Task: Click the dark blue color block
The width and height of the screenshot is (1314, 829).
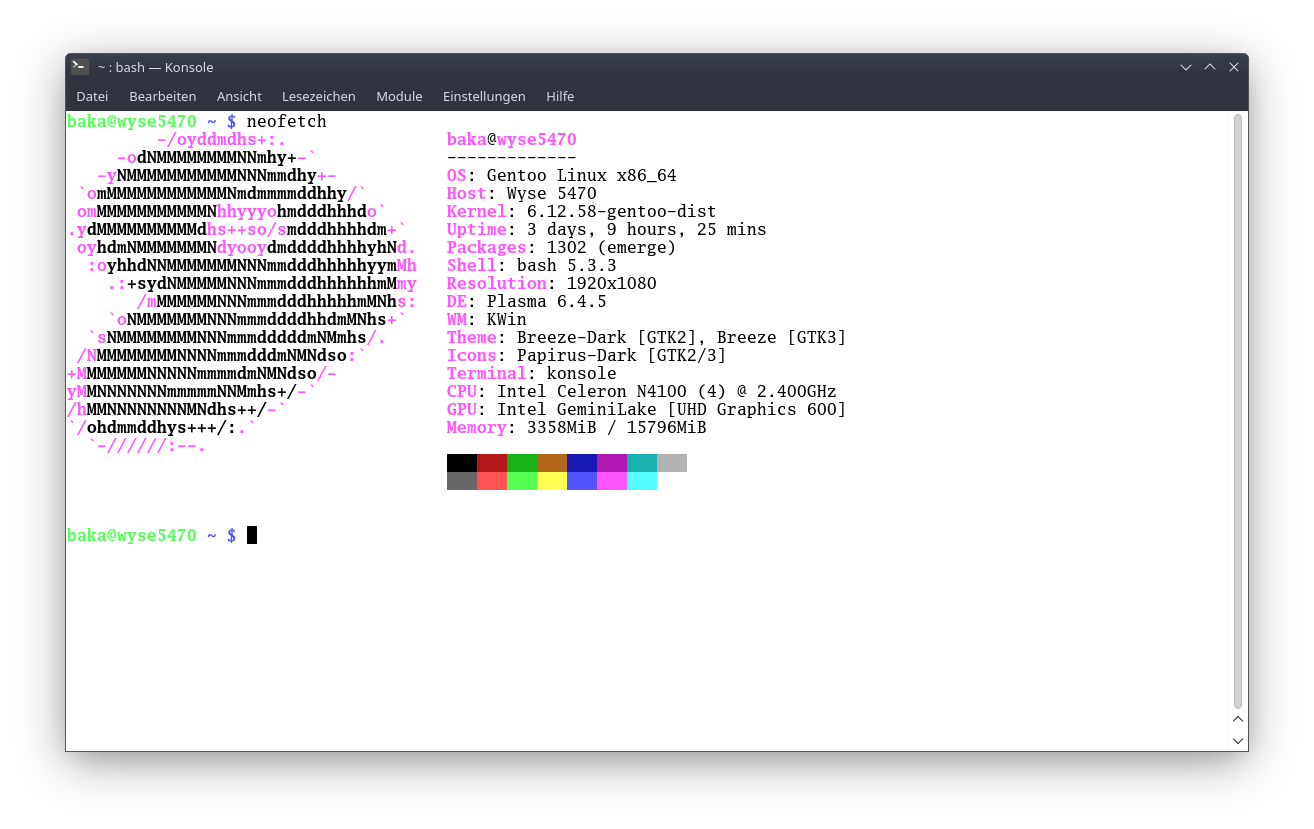Action: coord(582,463)
